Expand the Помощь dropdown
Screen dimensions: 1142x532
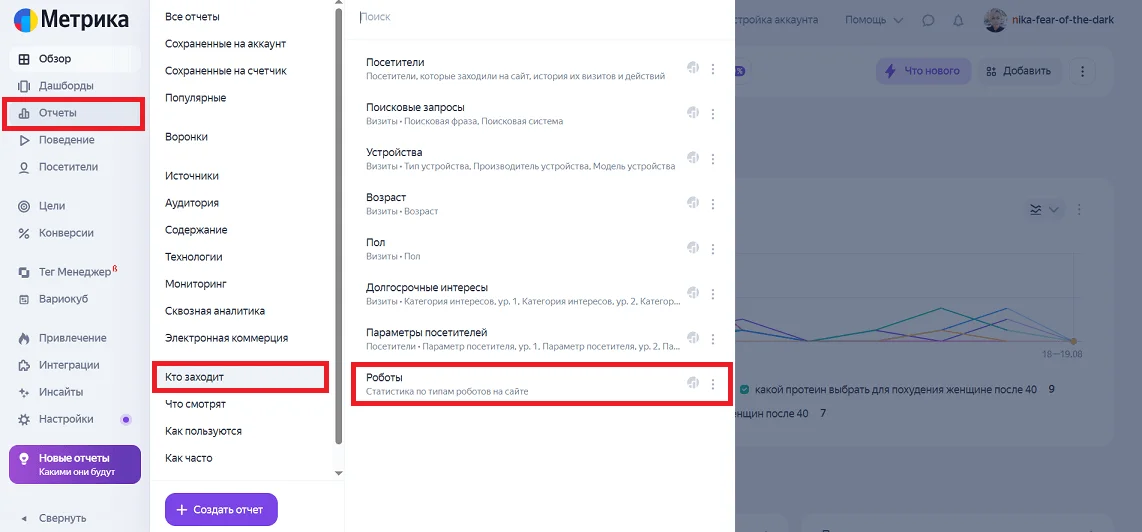(x=874, y=20)
